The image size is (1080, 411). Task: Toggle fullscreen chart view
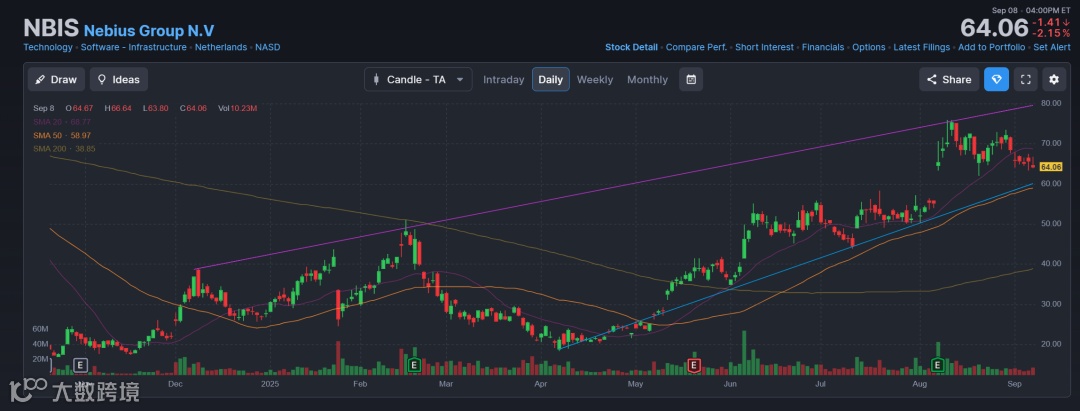pos(1025,79)
